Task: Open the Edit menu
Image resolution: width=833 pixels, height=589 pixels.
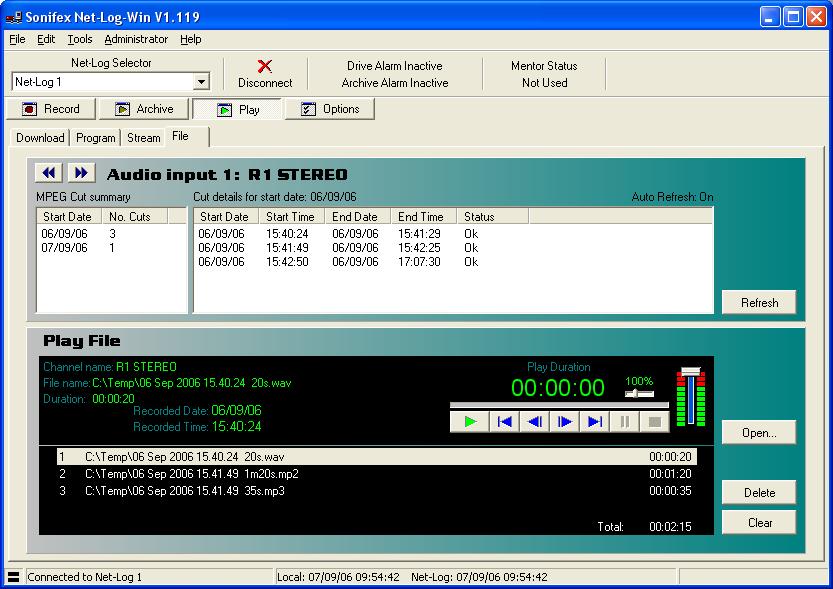Action: [46, 39]
